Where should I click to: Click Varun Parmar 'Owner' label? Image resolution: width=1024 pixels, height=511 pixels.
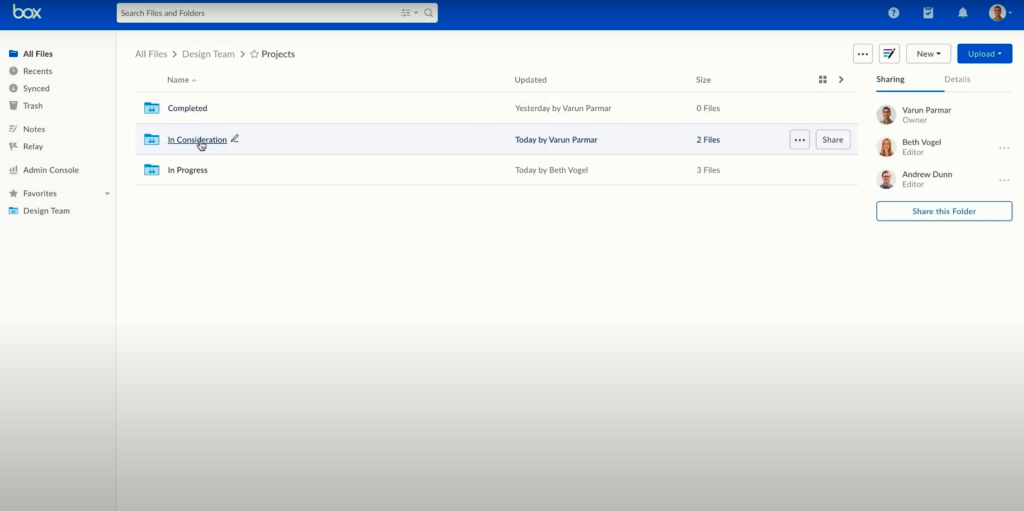[914, 120]
